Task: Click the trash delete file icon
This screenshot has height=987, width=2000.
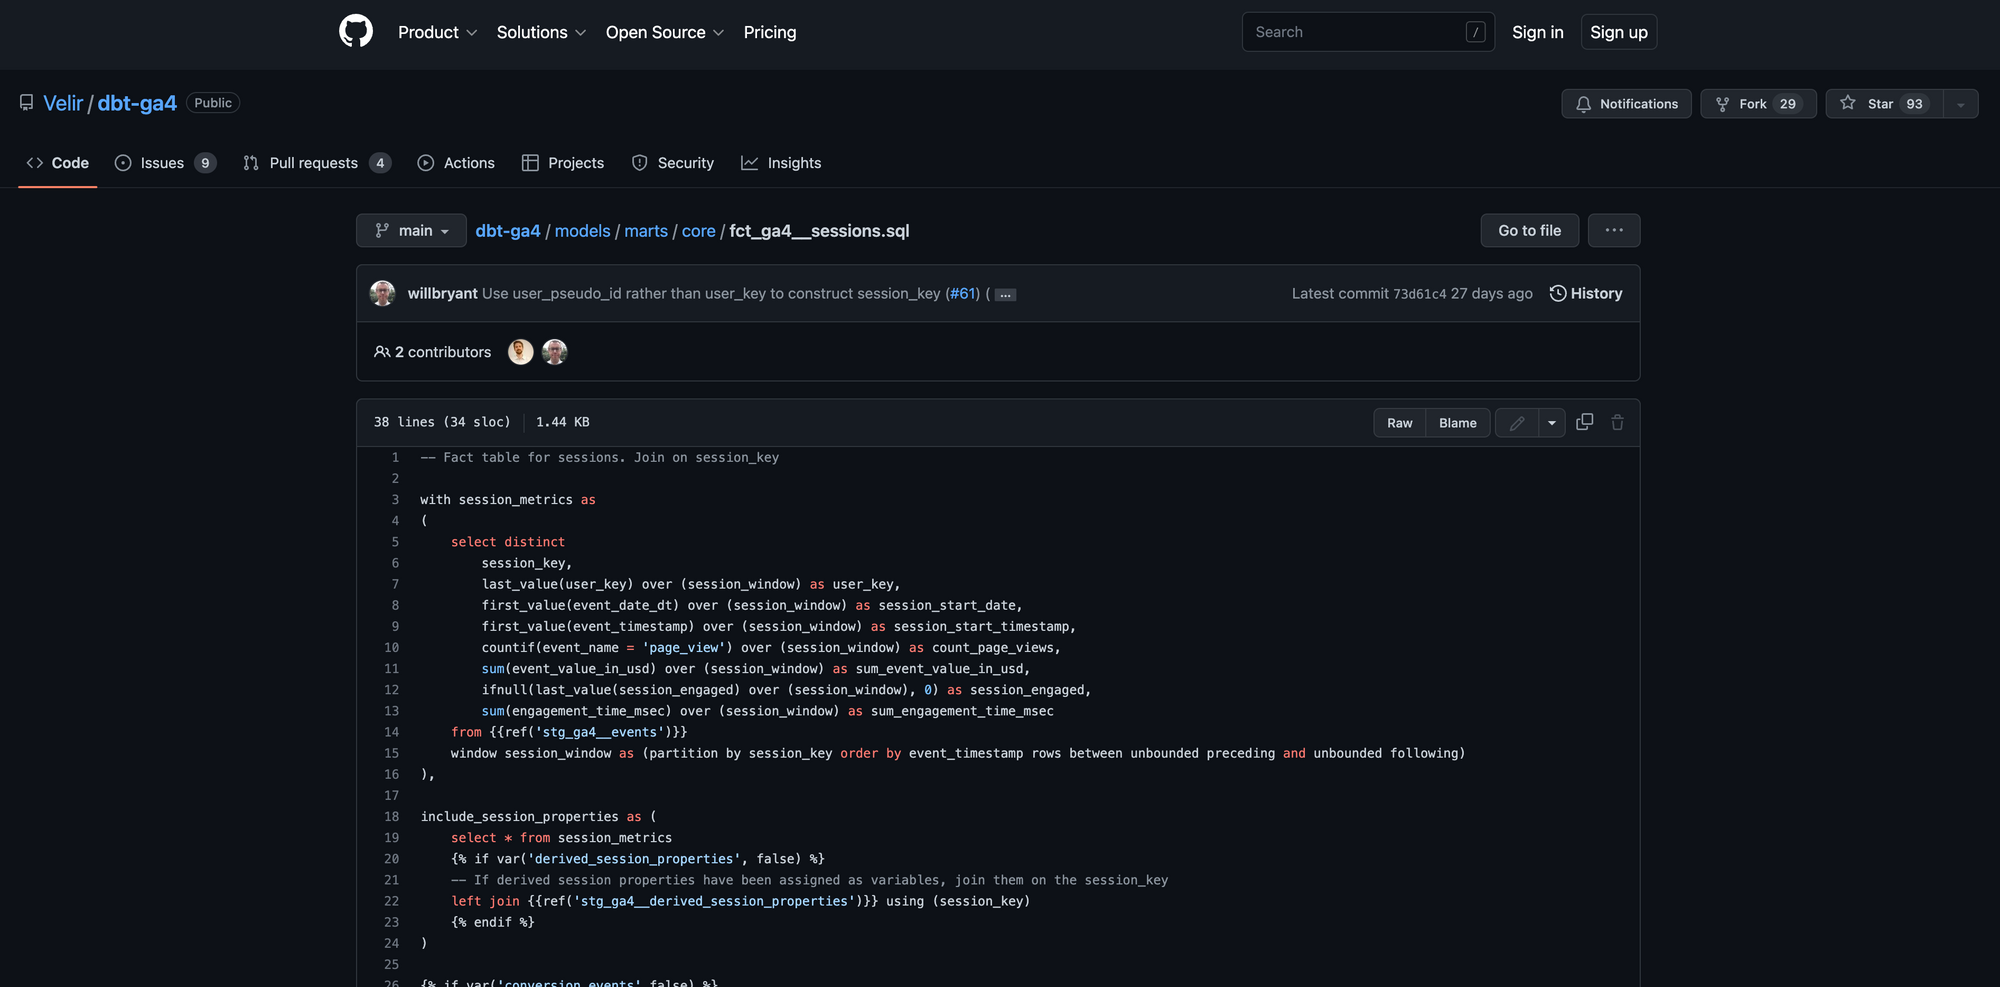Action: click(x=1617, y=422)
